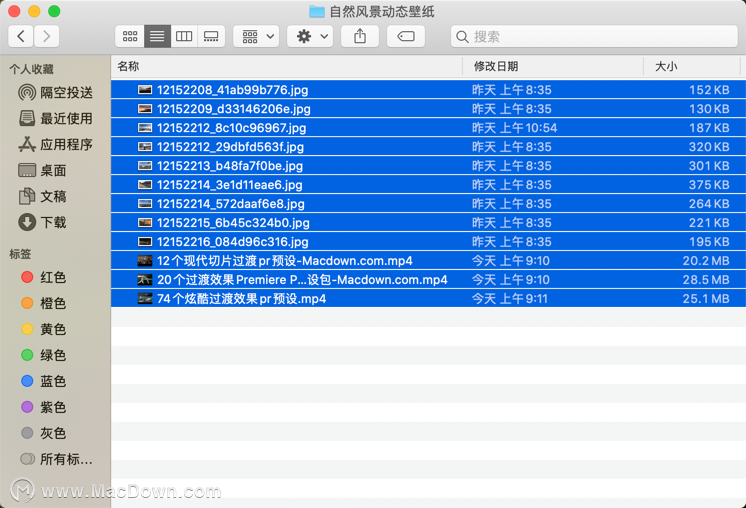Select the 红色 tag

click(43, 277)
